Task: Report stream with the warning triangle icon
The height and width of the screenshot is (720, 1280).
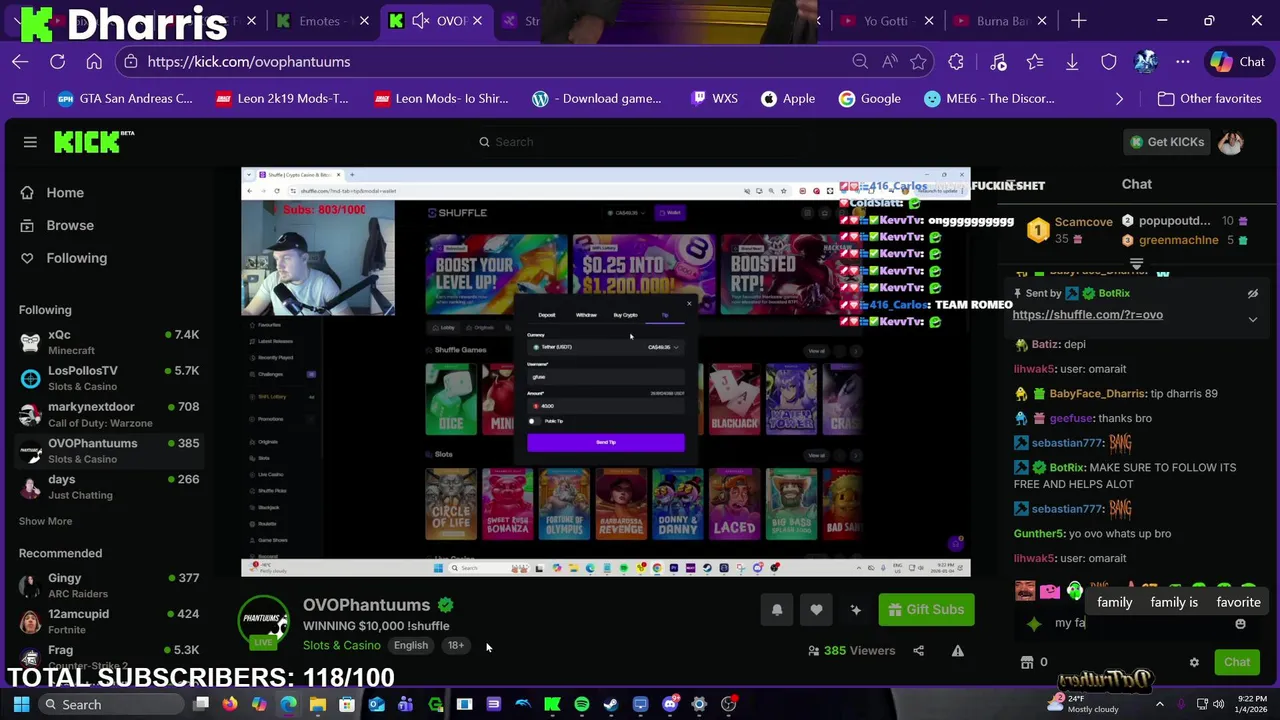Action: click(958, 651)
